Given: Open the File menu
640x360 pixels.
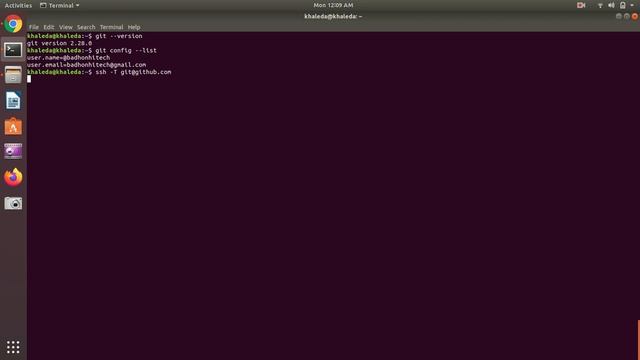Looking at the screenshot, I should 34,27.
